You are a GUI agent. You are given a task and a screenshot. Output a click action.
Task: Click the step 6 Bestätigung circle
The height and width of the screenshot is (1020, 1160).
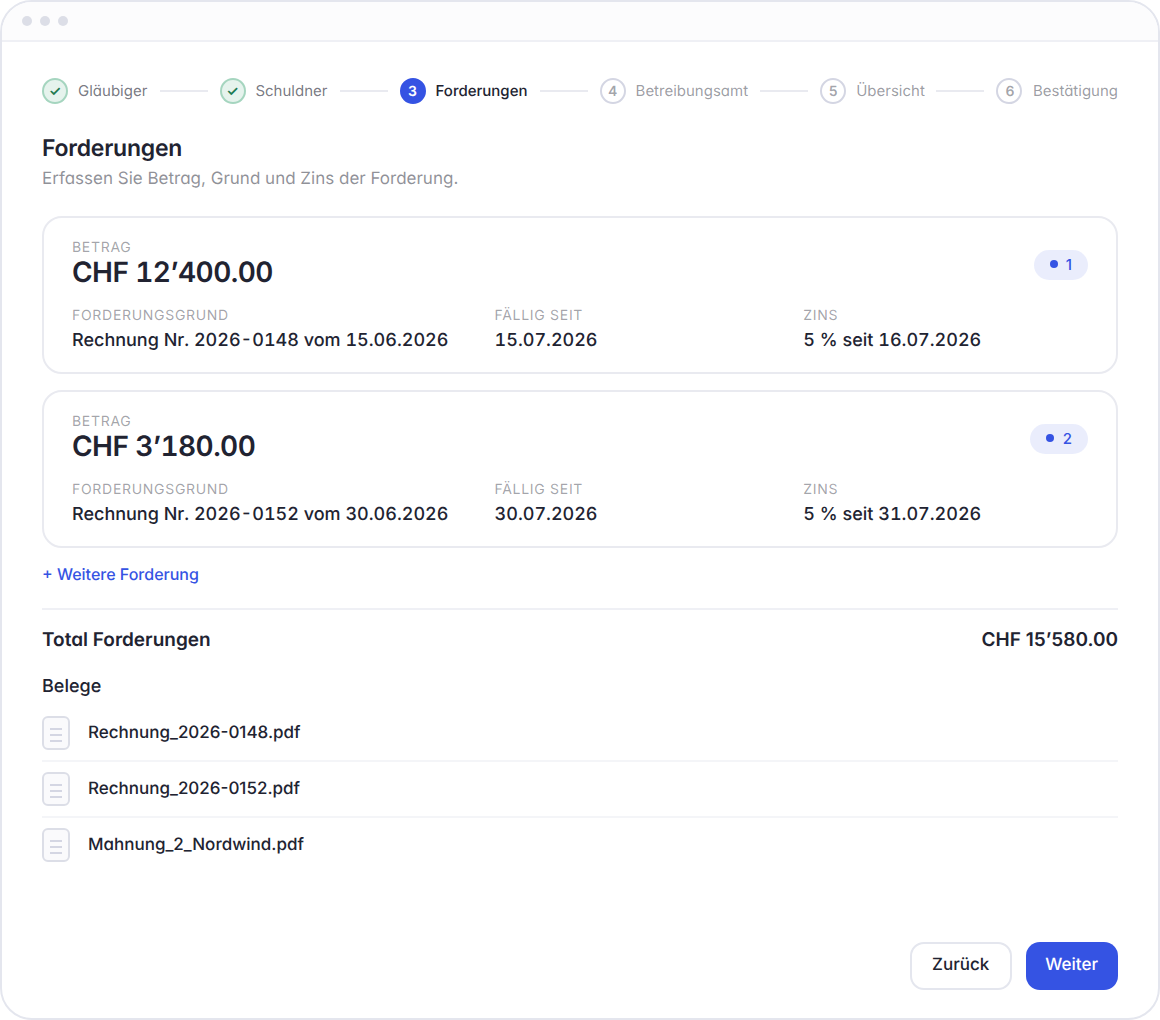point(1009,91)
